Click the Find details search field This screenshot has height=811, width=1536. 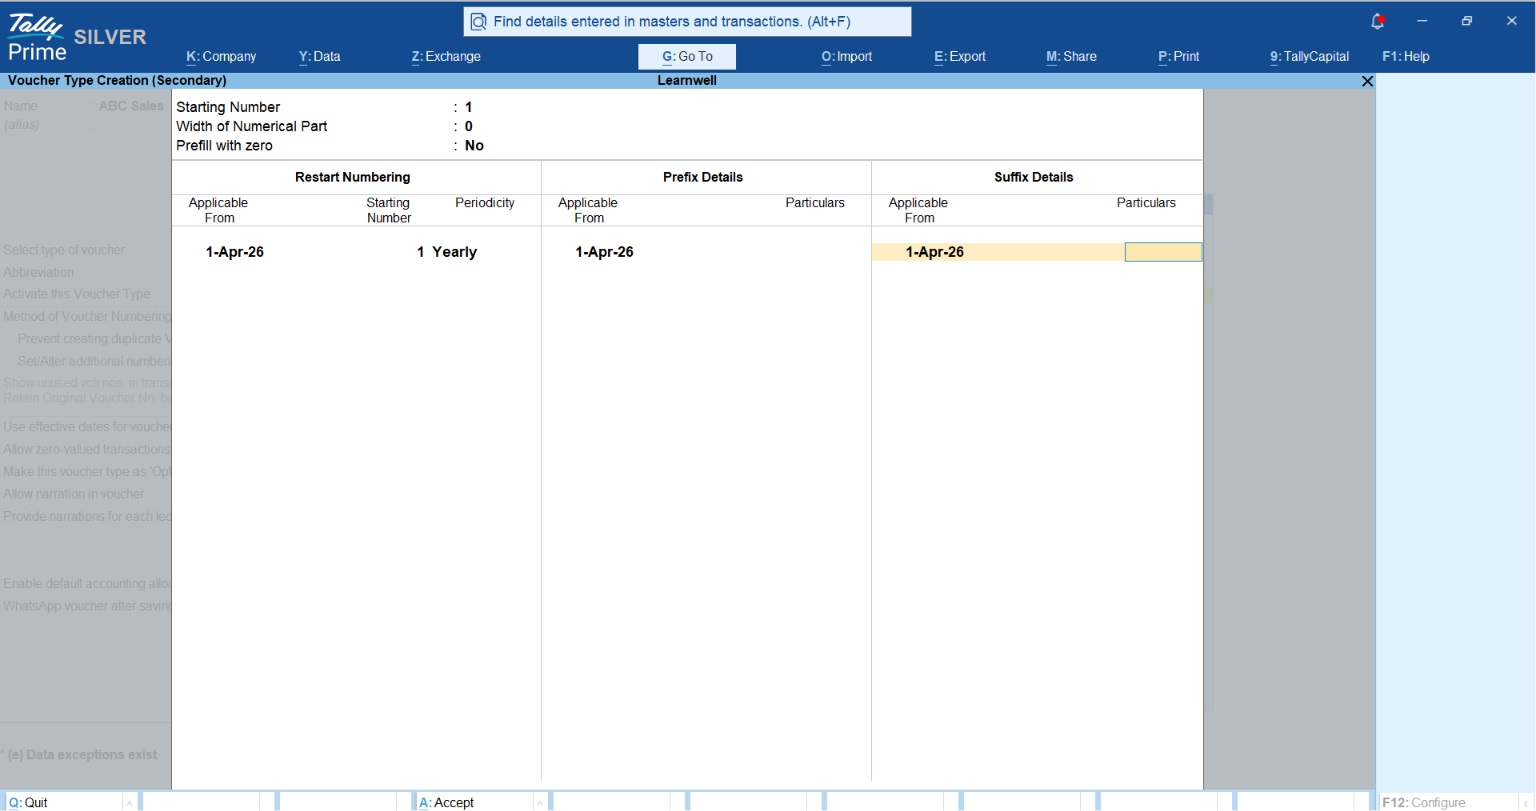[687, 21]
